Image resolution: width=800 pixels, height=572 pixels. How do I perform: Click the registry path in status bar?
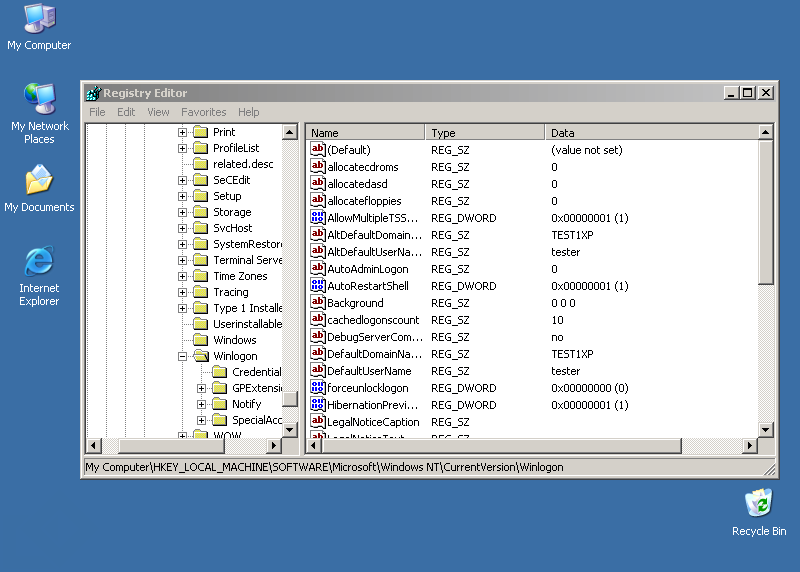(324, 467)
